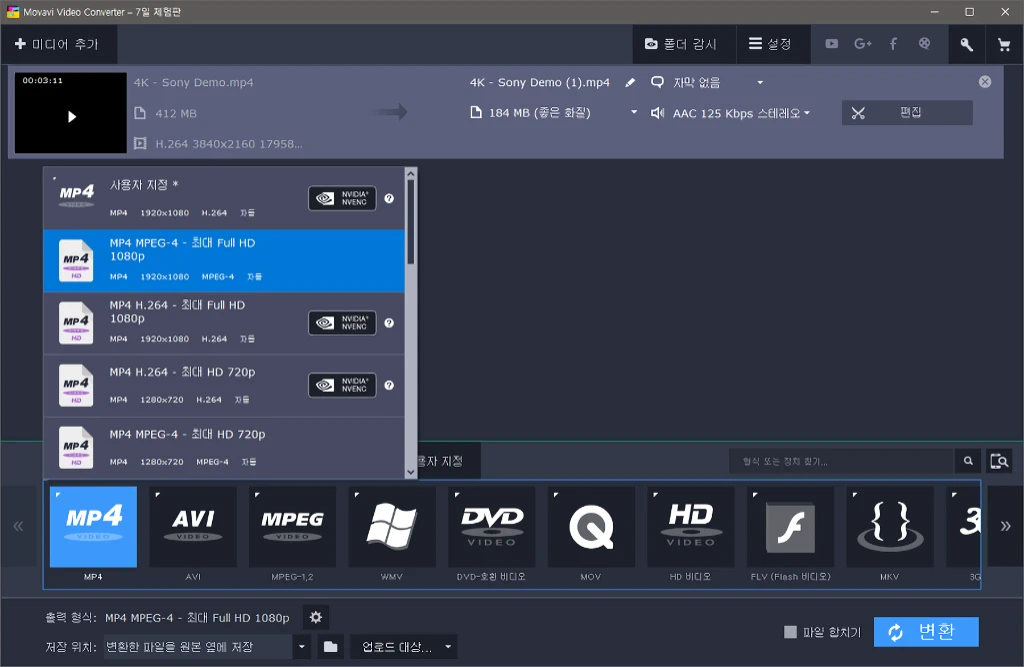Select the 사용자 지정 MP4 preset
This screenshot has height=667, width=1024.
click(x=224, y=198)
